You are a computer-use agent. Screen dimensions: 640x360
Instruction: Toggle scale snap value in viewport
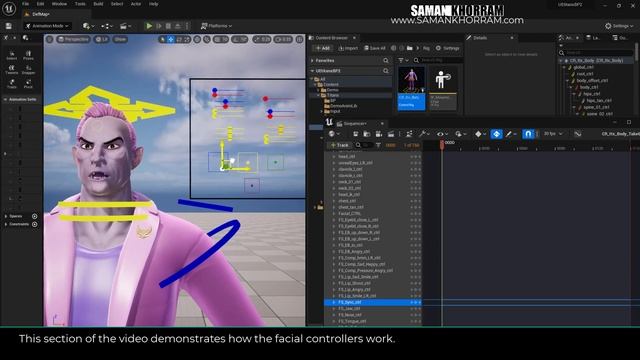coord(262,39)
